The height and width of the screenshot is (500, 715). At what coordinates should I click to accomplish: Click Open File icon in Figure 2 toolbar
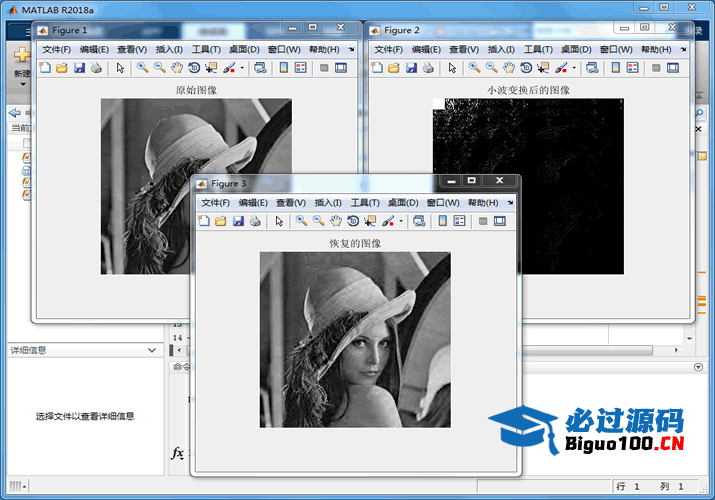click(x=394, y=68)
